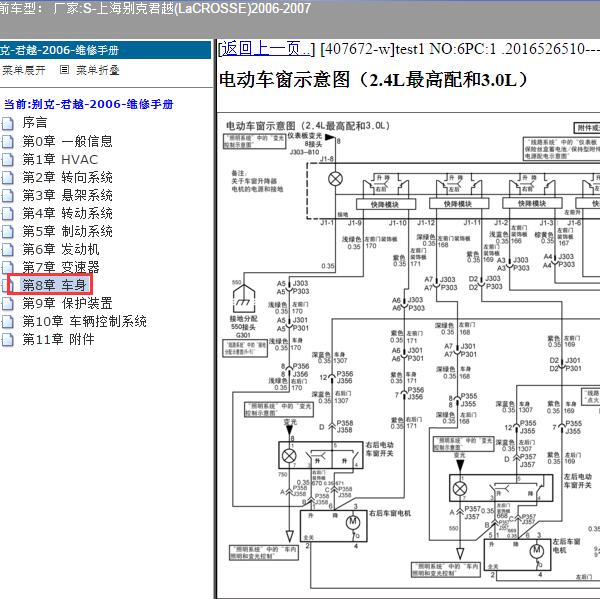Image resolution: width=600 pixels, height=599 pixels.
Task: Click 菜单折叠 to collapse menu
Action: tap(98, 70)
